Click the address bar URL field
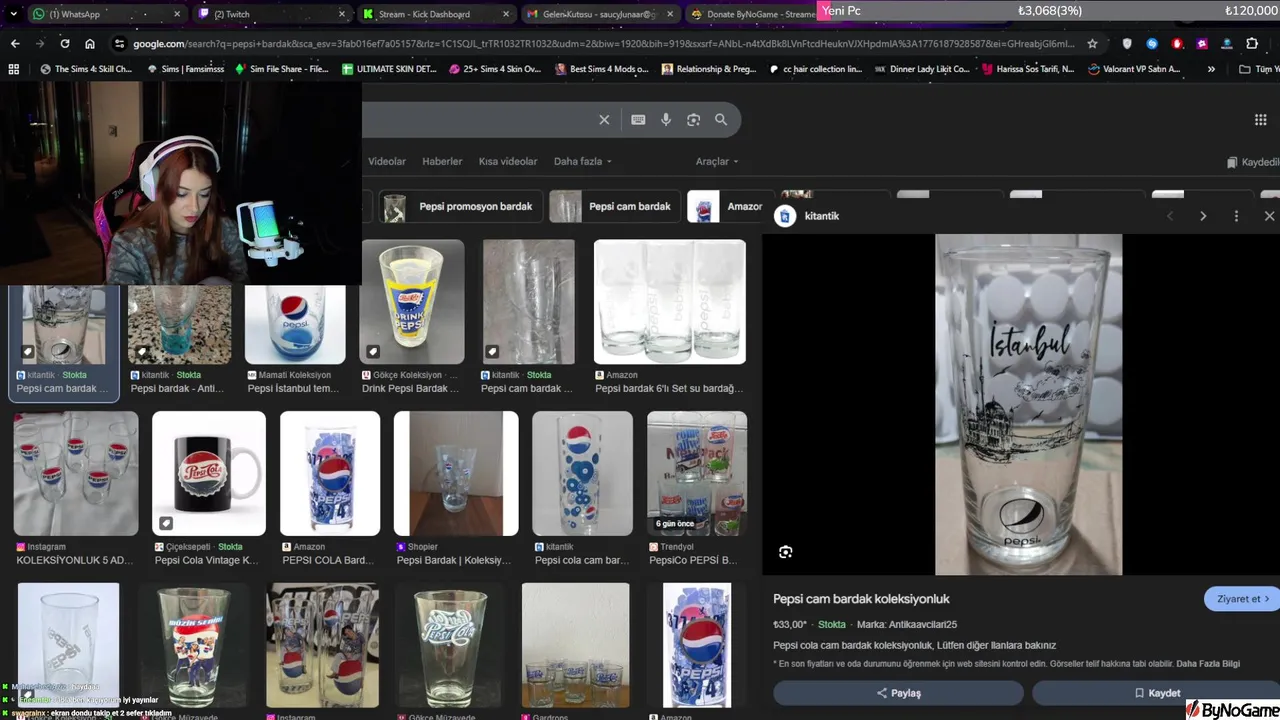Image resolution: width=1280 pixels, height=720 pixels. [602, 44]
